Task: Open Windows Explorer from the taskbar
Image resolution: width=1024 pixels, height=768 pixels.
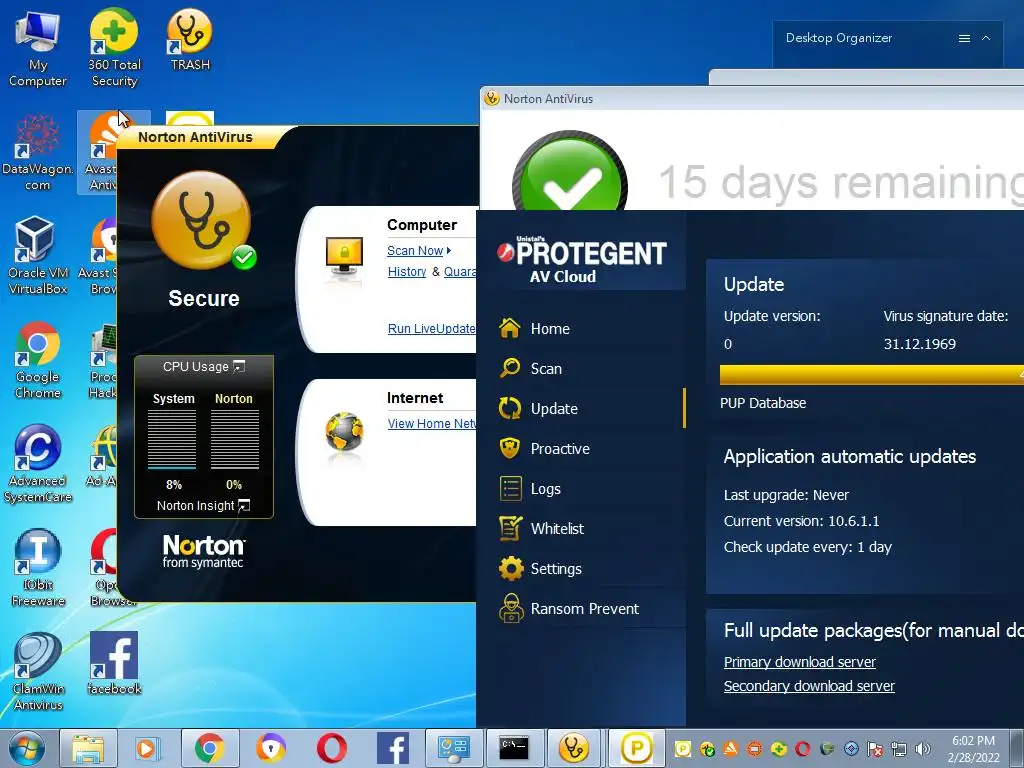Action: pos(88,748)
